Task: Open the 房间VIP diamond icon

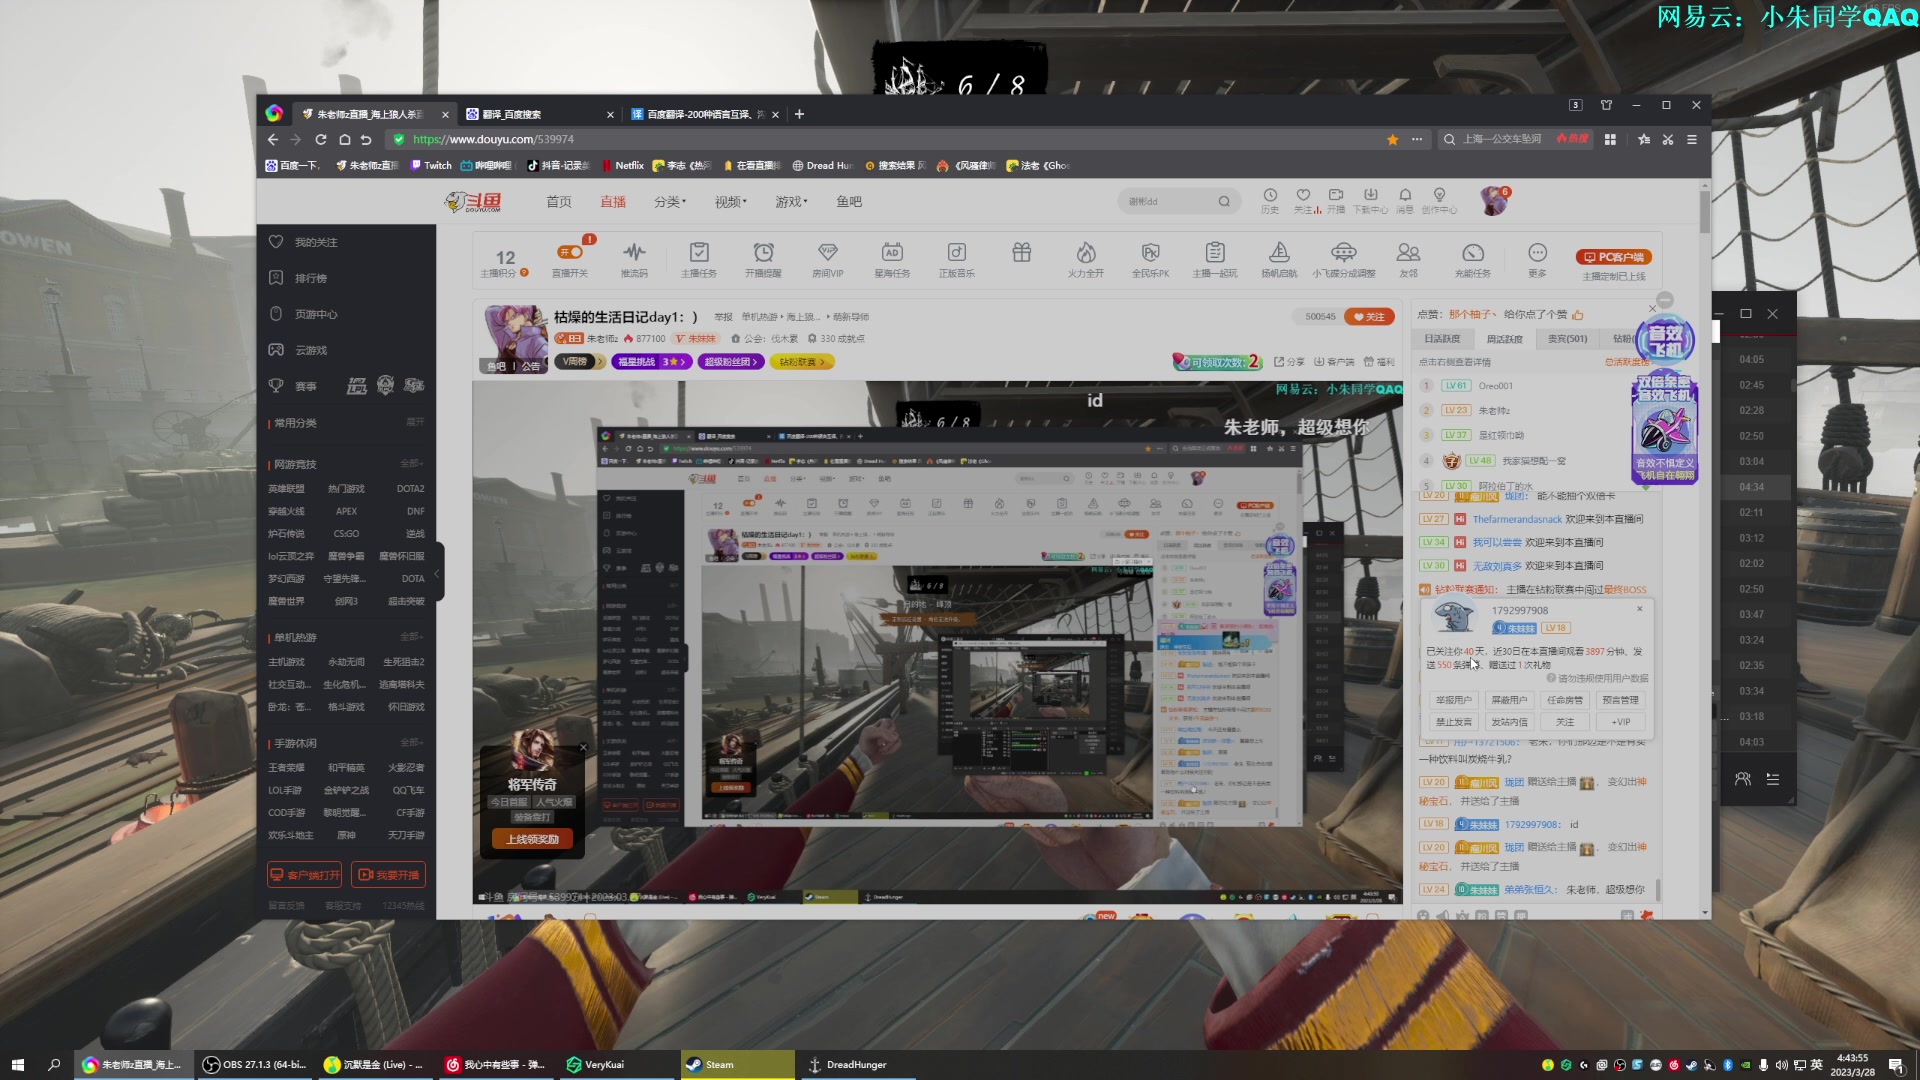Action: 828,258
